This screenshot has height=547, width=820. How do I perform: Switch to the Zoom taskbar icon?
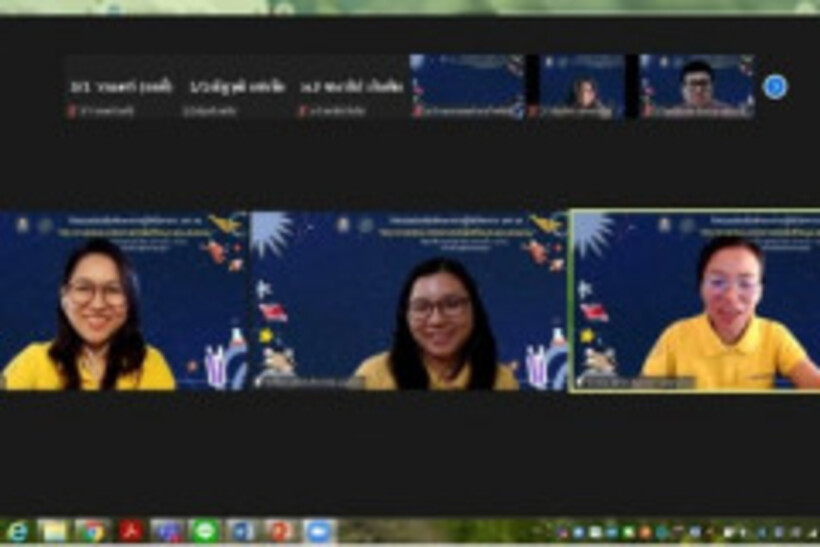(318, 531)
